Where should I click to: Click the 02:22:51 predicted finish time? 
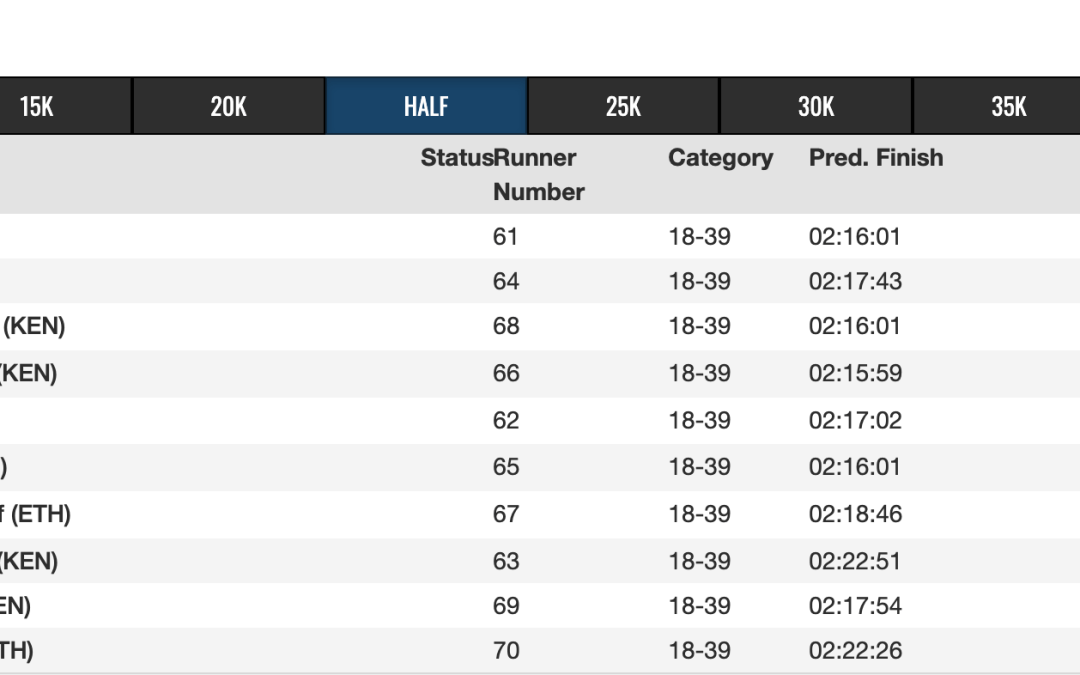pos(855,561)
